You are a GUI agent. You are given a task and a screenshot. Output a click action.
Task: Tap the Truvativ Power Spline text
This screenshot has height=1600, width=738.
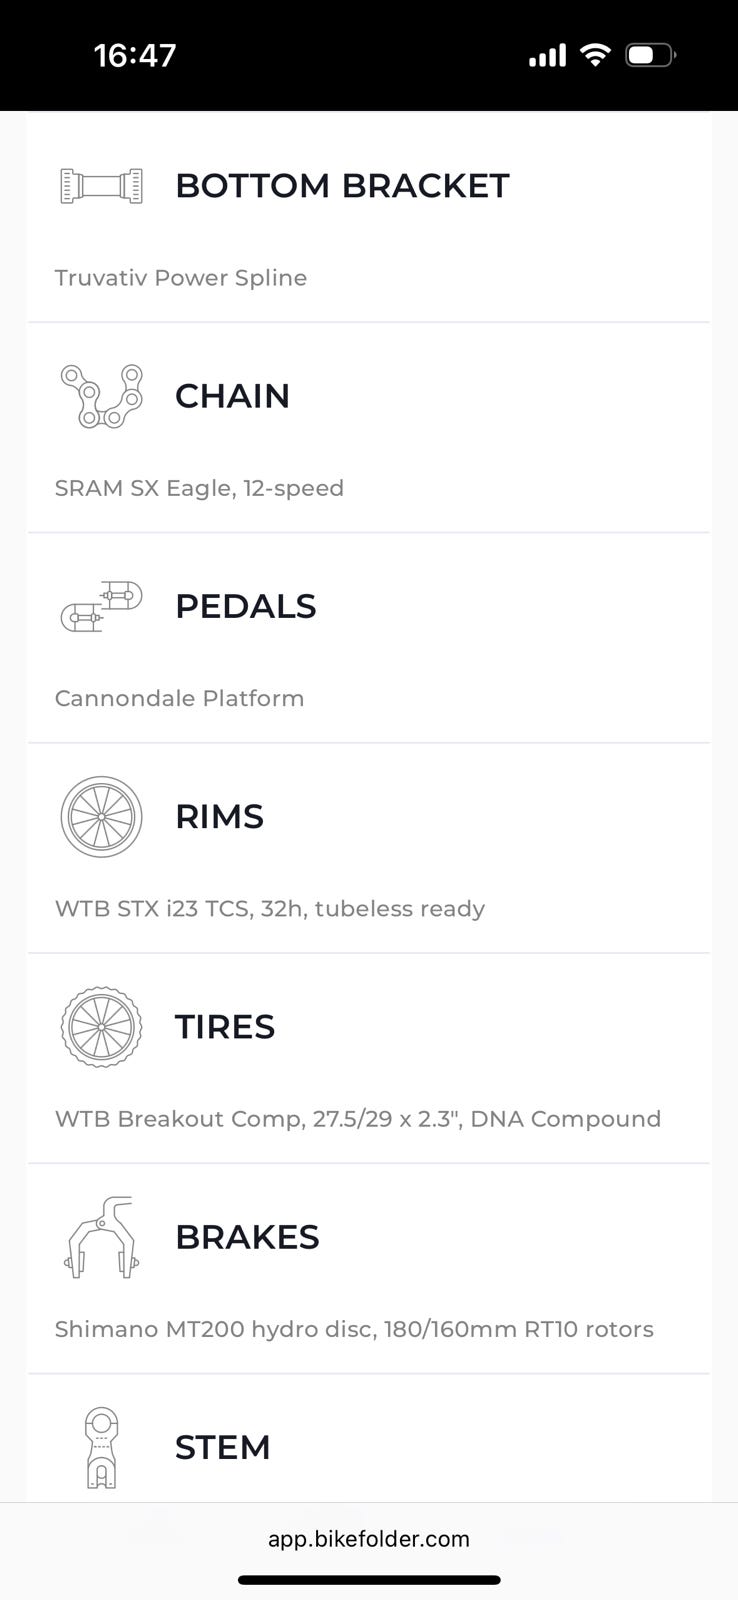tap(181, 278)
